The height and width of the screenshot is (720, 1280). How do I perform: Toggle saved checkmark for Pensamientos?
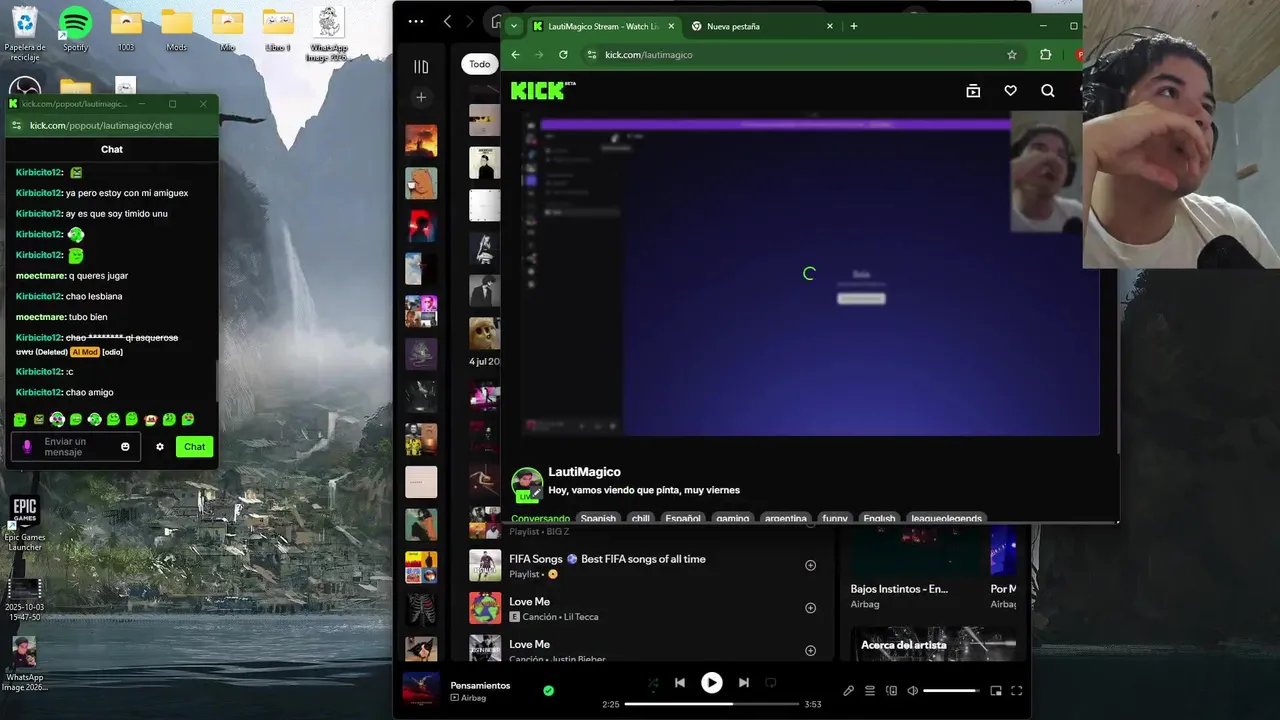(548, 690)
